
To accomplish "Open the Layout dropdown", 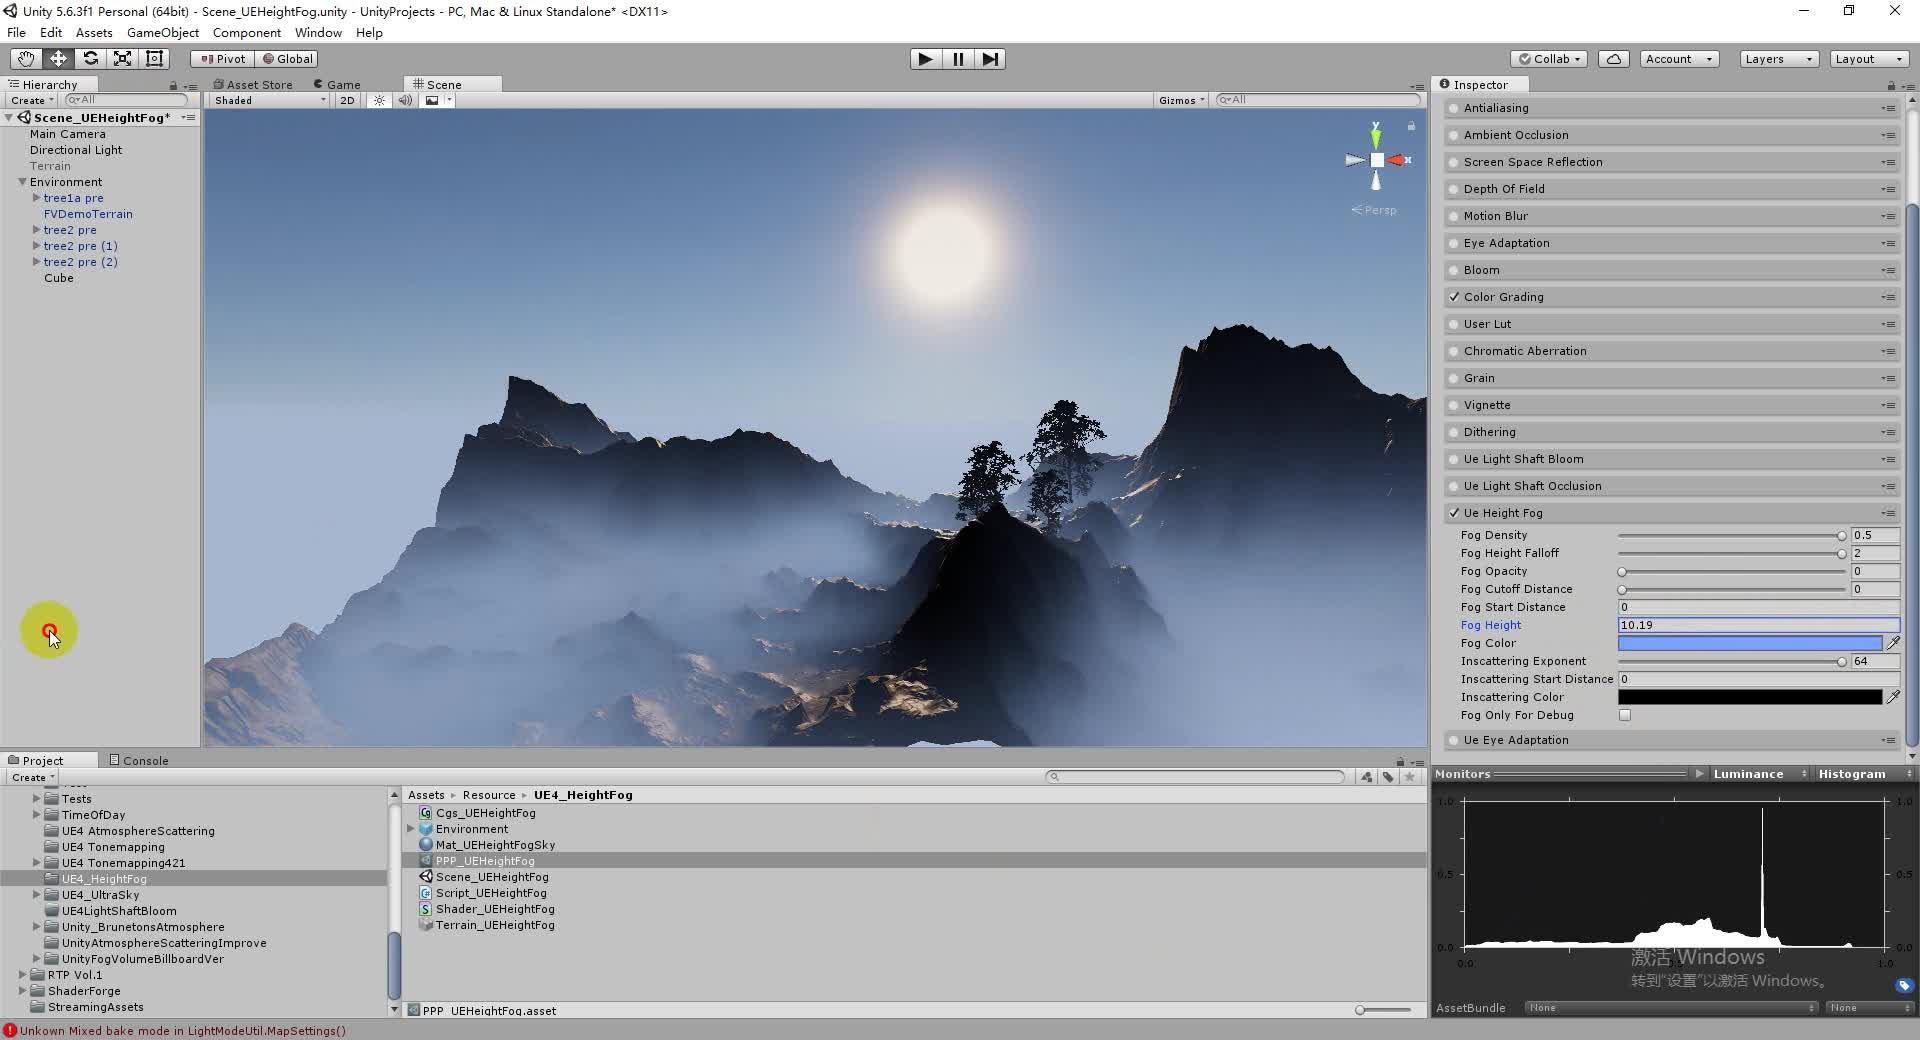I will click(x=1868, y=58).
